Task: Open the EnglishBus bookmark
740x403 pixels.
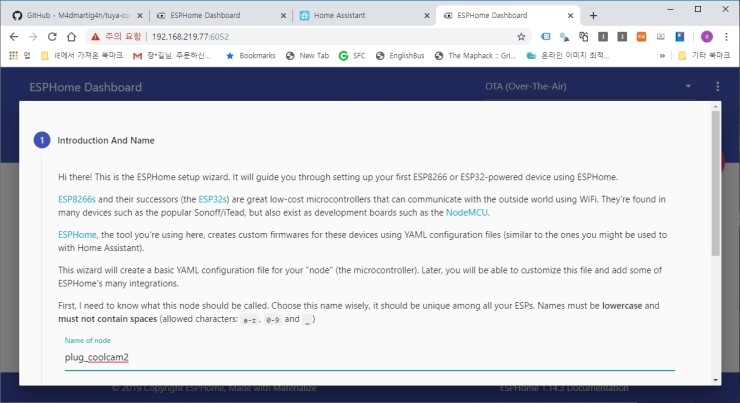Action: 400,56
